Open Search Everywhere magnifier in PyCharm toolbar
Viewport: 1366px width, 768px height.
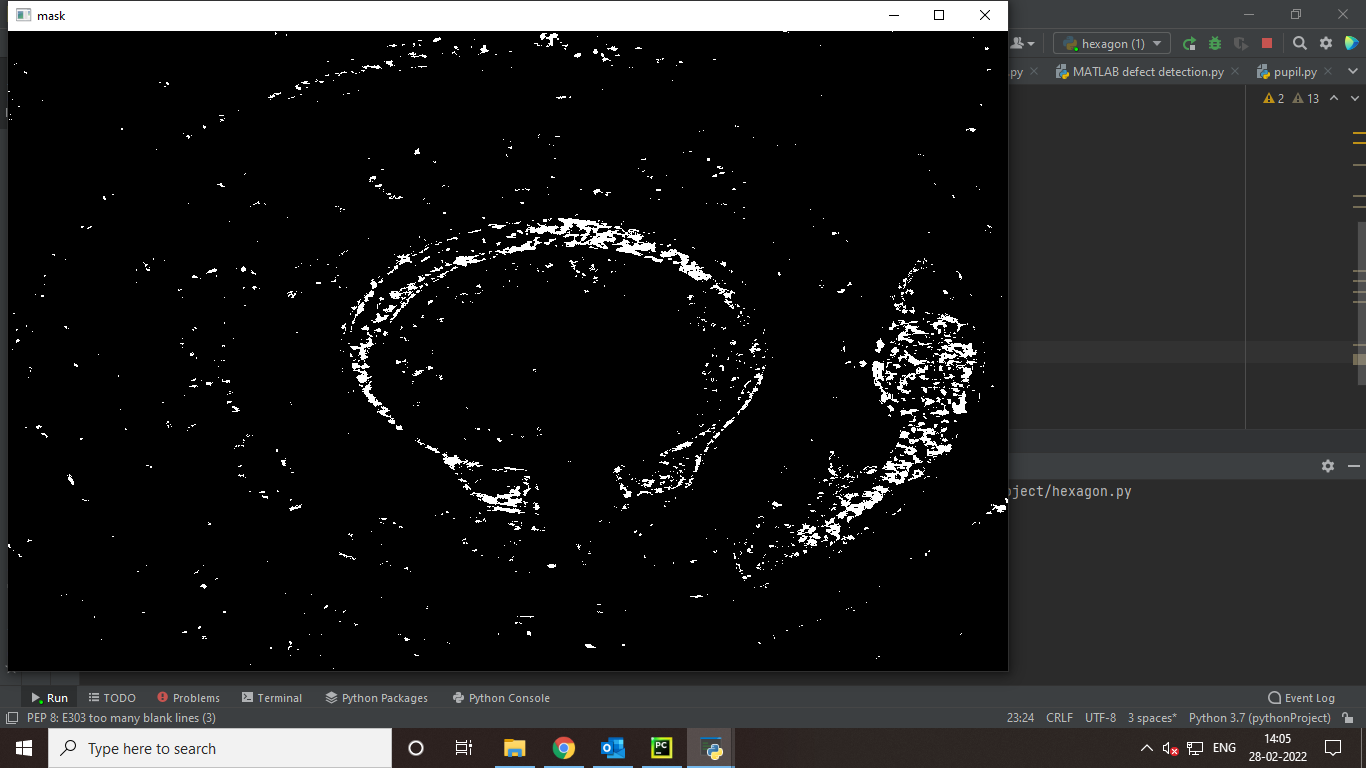[1300, 43]
